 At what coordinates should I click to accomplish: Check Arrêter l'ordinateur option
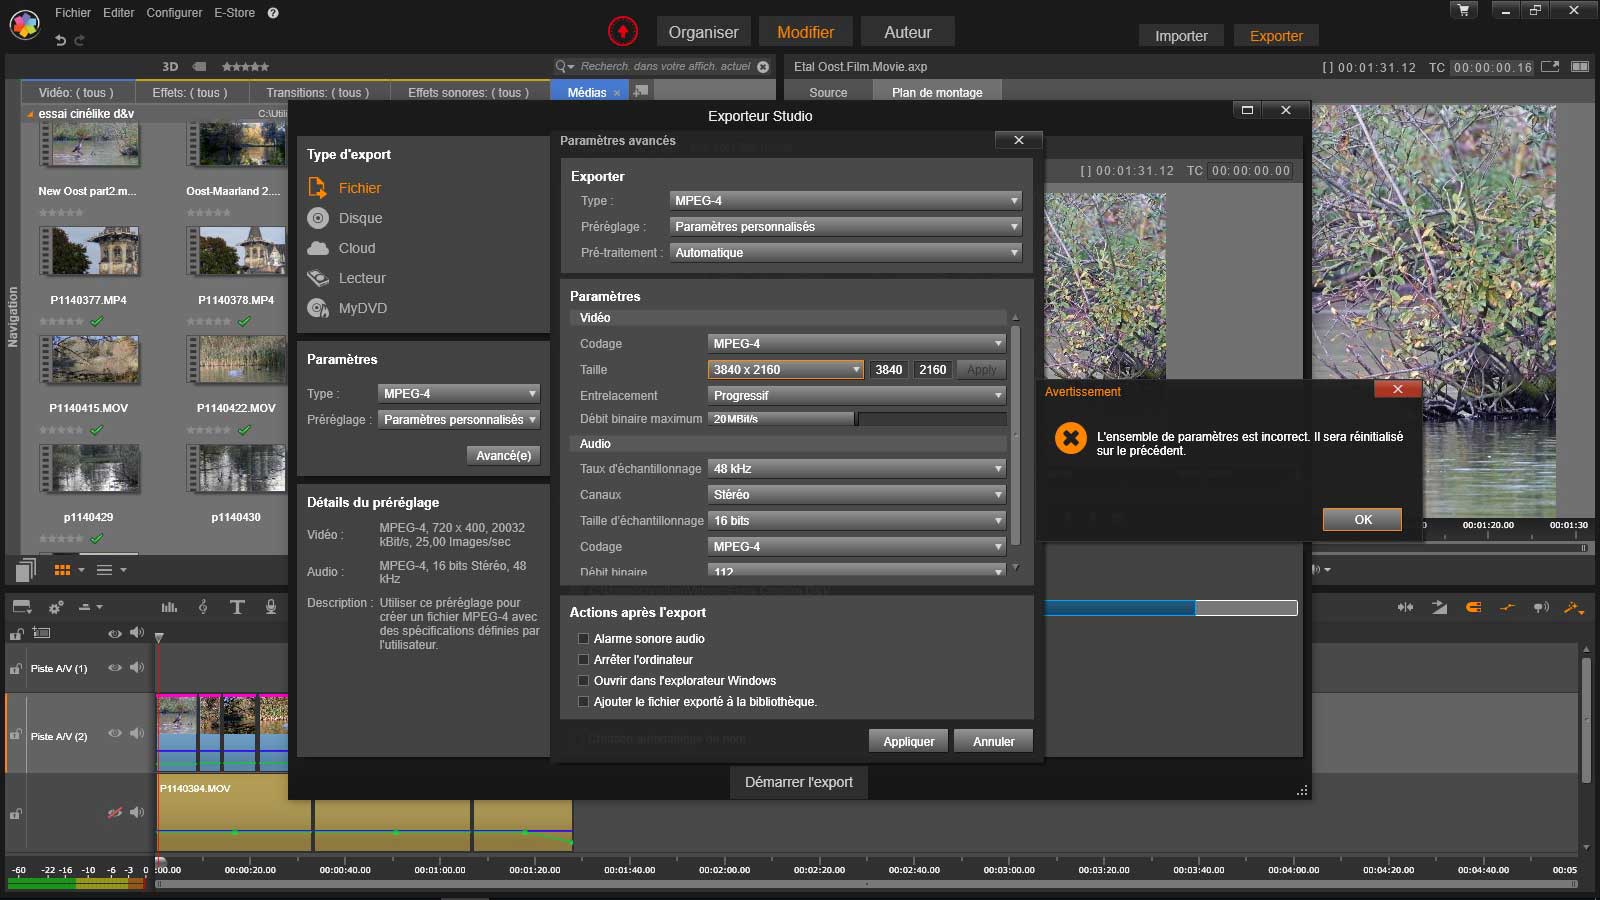click(584, 660)
